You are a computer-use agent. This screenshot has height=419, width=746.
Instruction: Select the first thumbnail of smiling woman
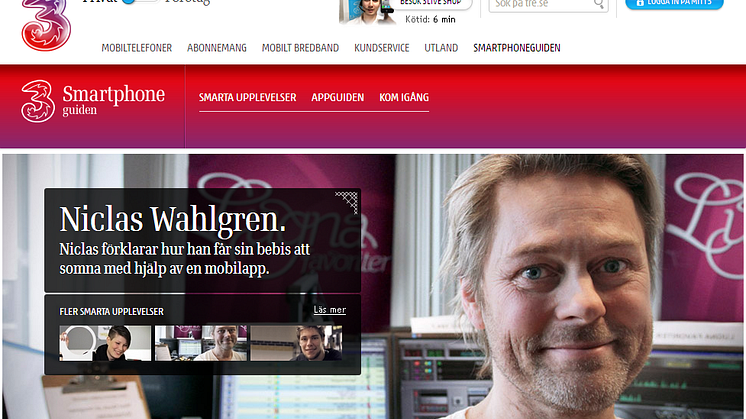tap(105, 343)
